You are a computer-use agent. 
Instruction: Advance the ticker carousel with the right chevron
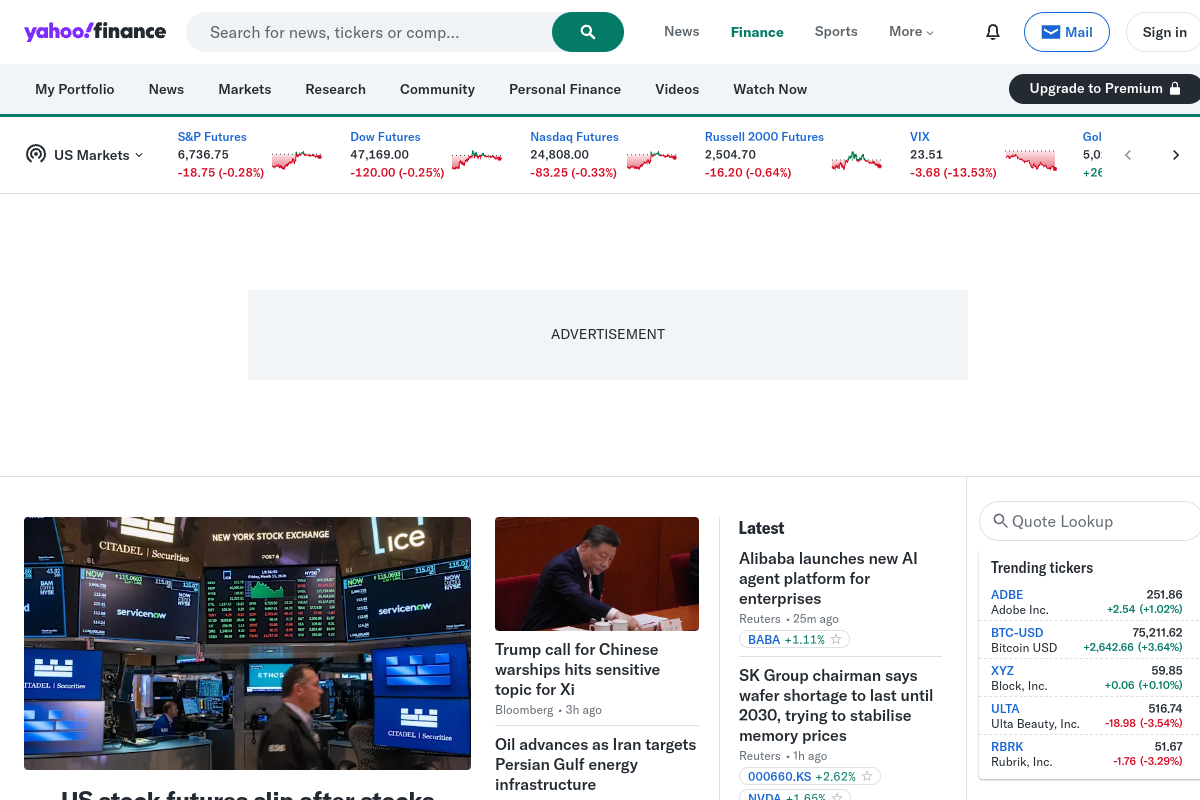(x=1176, y=155)
